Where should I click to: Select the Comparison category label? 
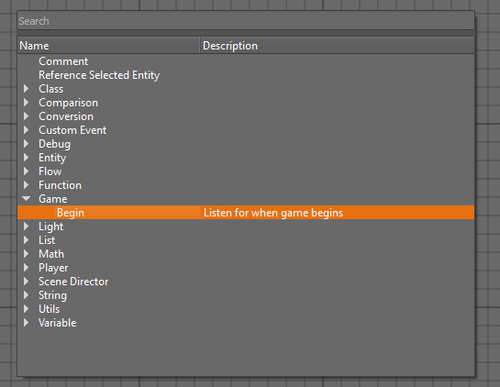tap(68, 103)
